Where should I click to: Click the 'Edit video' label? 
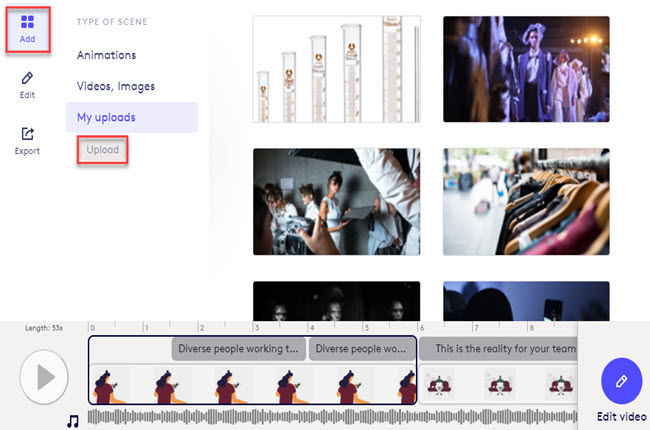(621, 416)
